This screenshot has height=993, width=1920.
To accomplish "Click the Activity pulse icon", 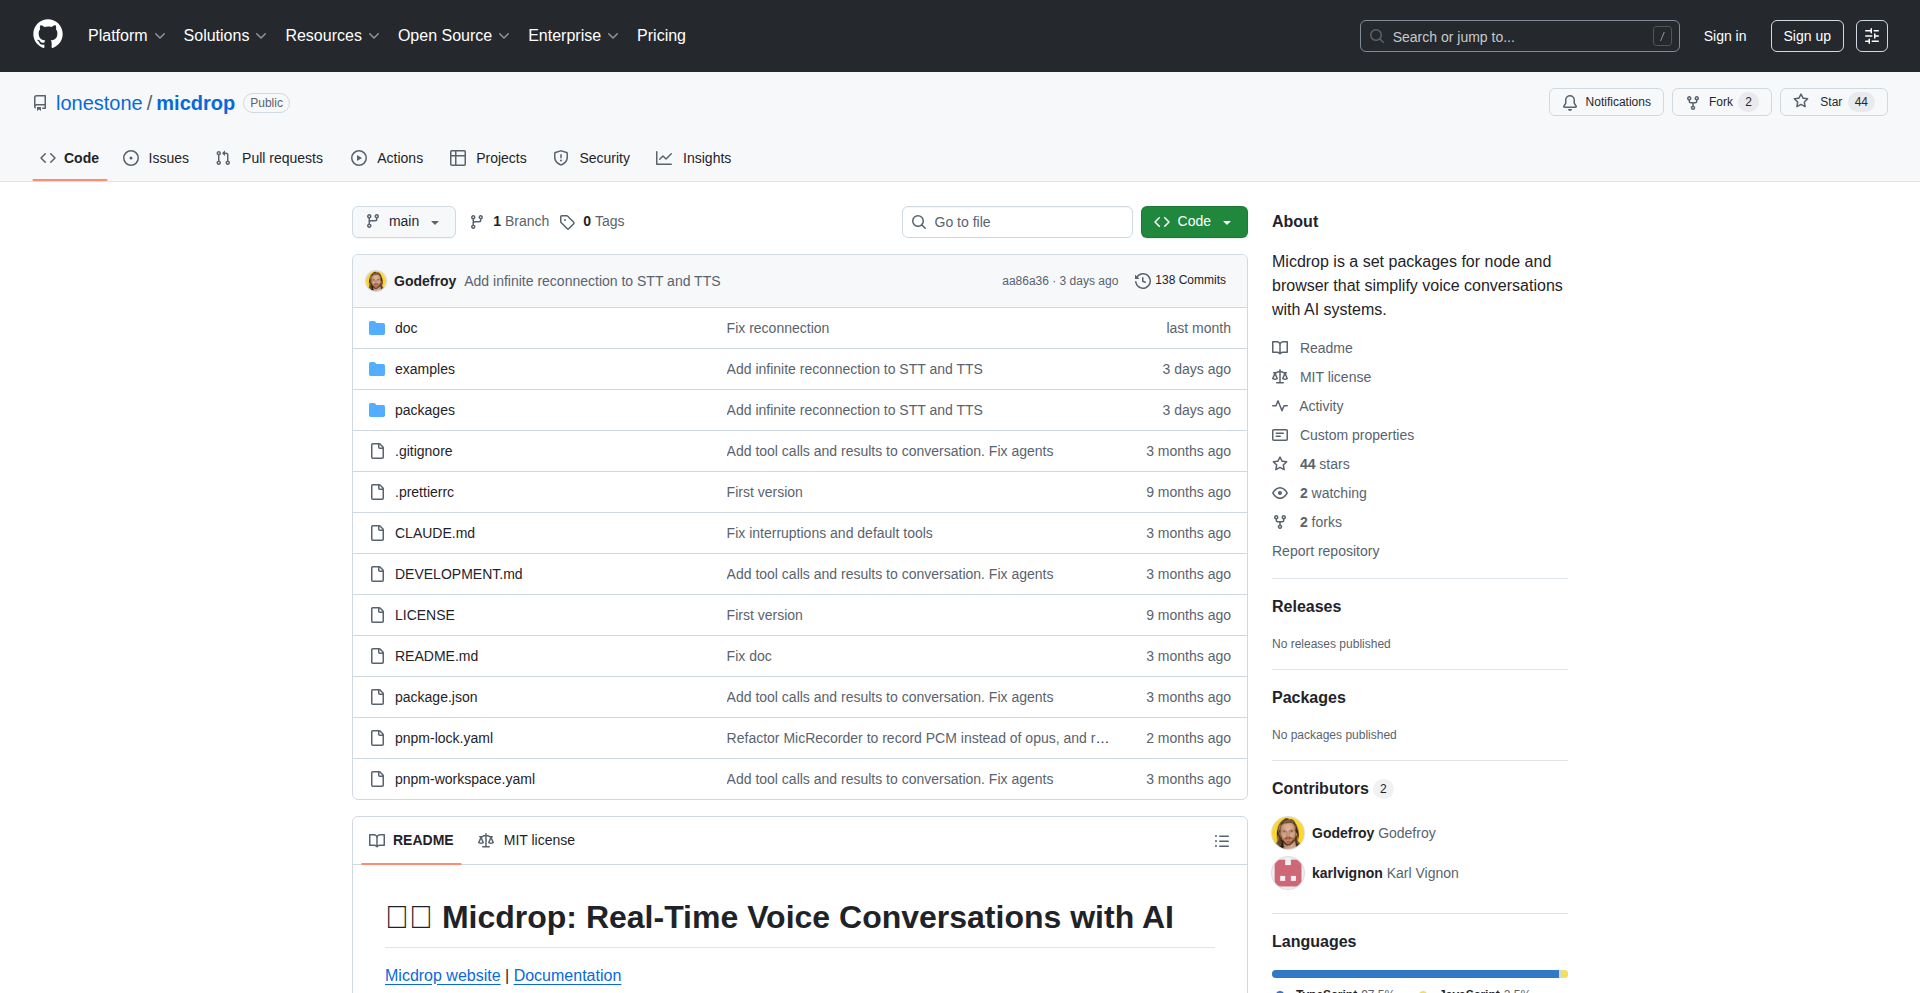I will tap(1280, 406).
